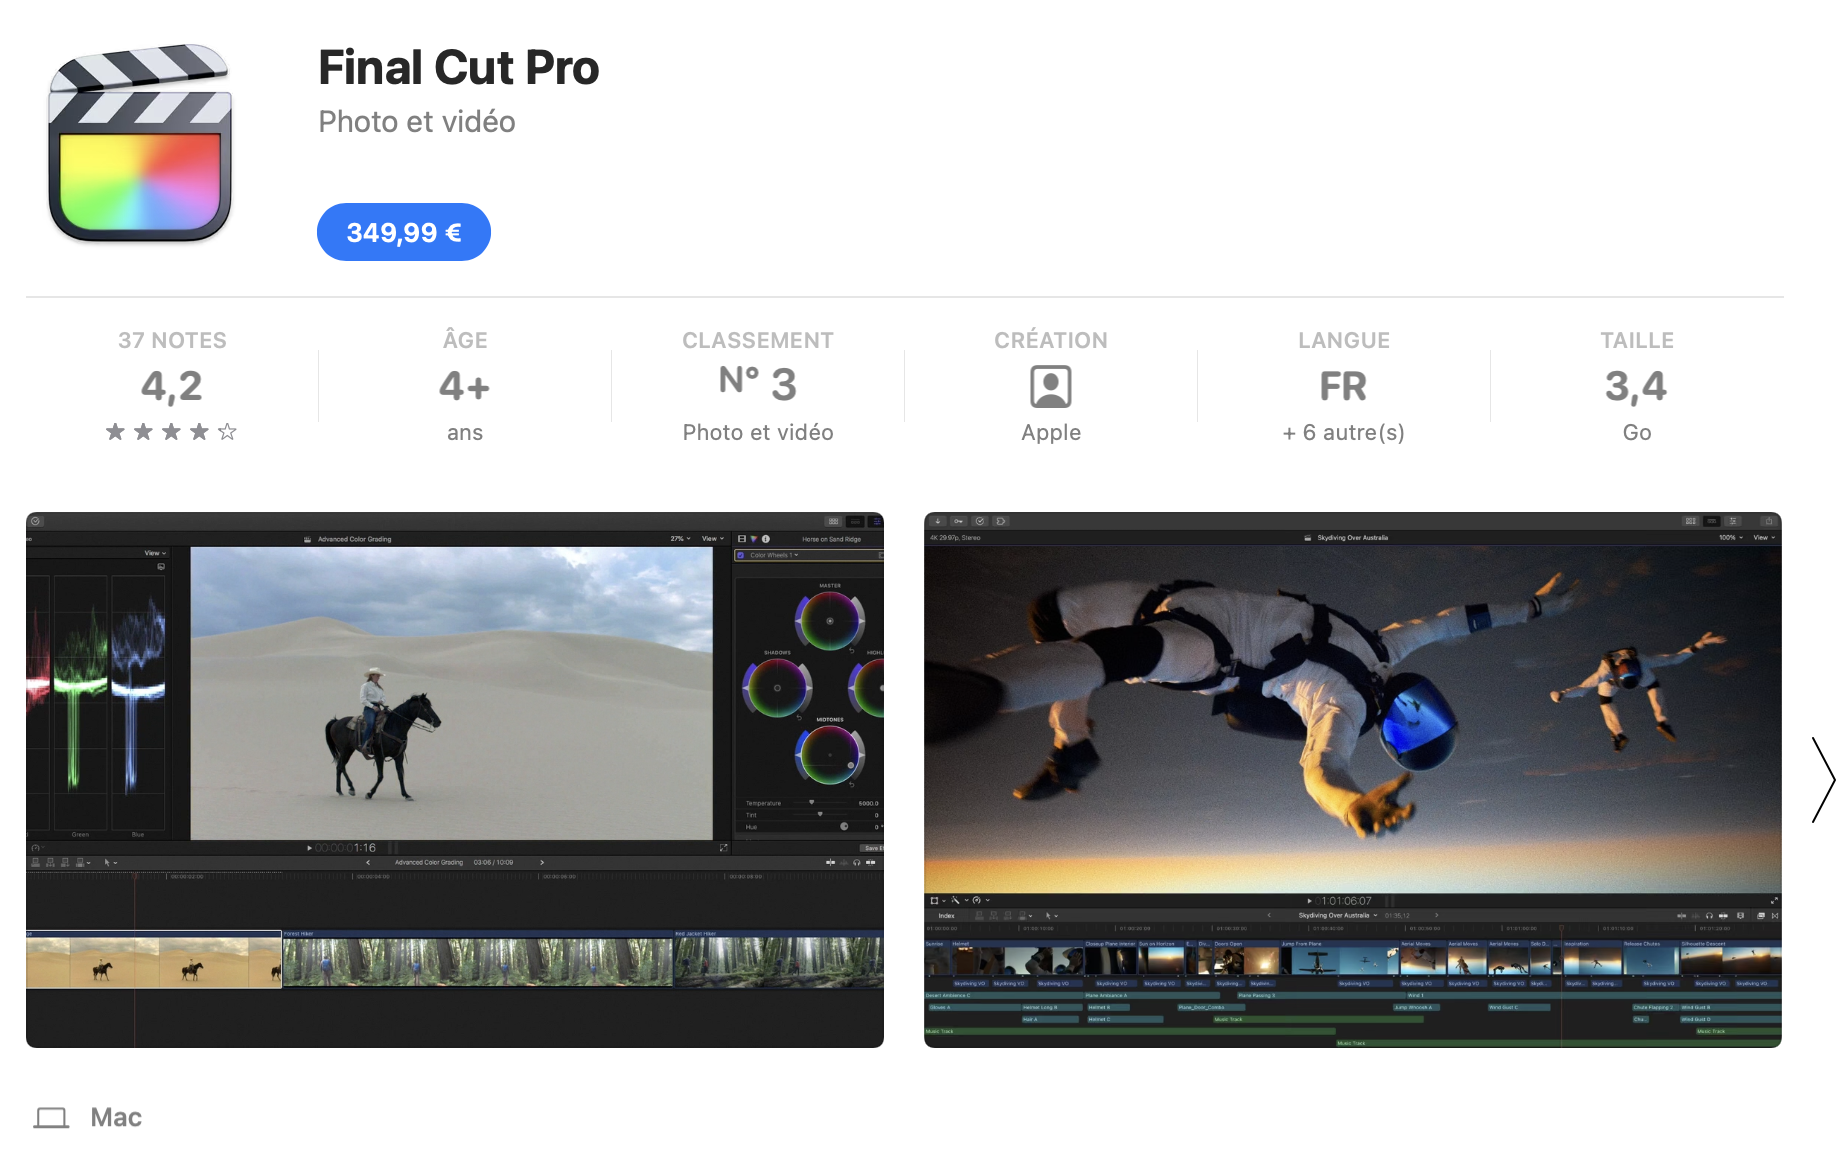Click the four-star rating row
The image size is (1840, 1158).
pyautogui.click(x=172, y=432)
